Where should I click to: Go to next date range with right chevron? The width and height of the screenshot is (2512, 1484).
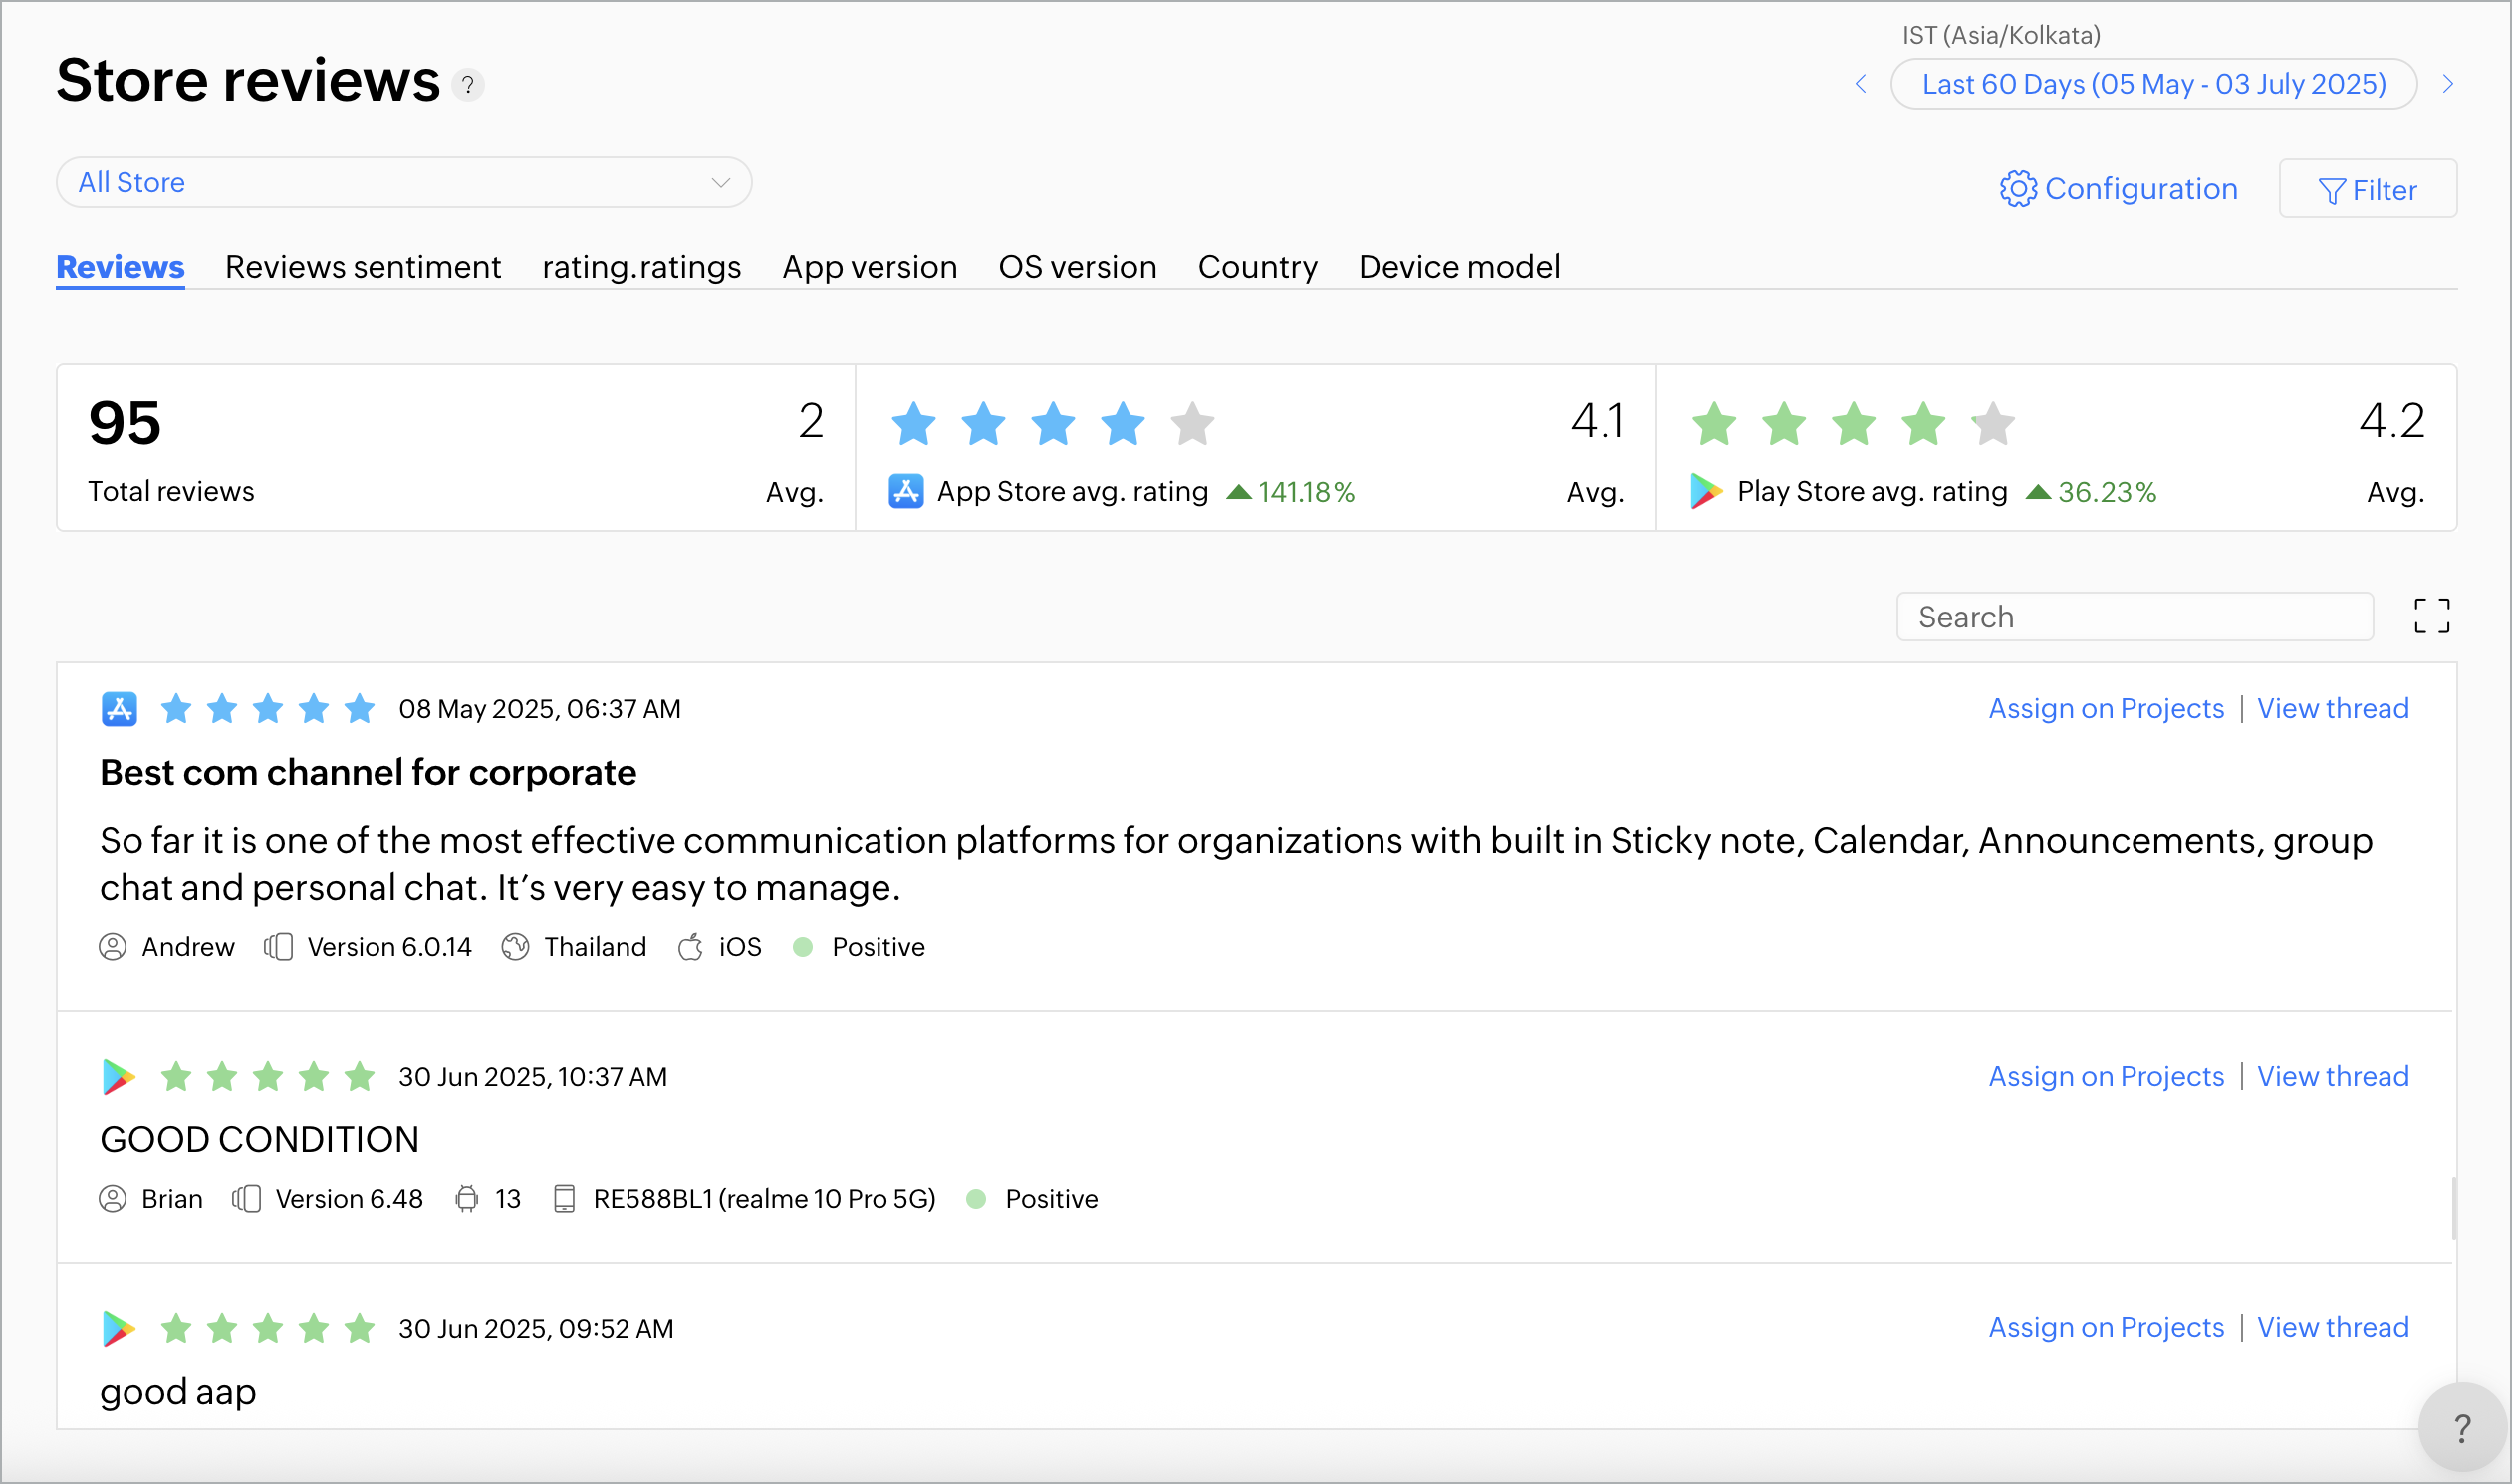(2448, 84)
